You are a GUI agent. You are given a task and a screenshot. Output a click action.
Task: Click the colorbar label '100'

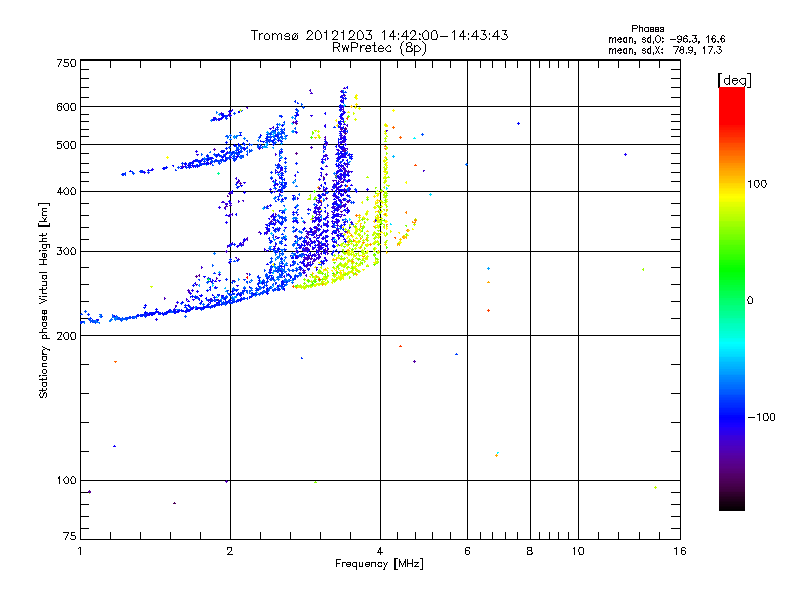click(x=757, y=184)
